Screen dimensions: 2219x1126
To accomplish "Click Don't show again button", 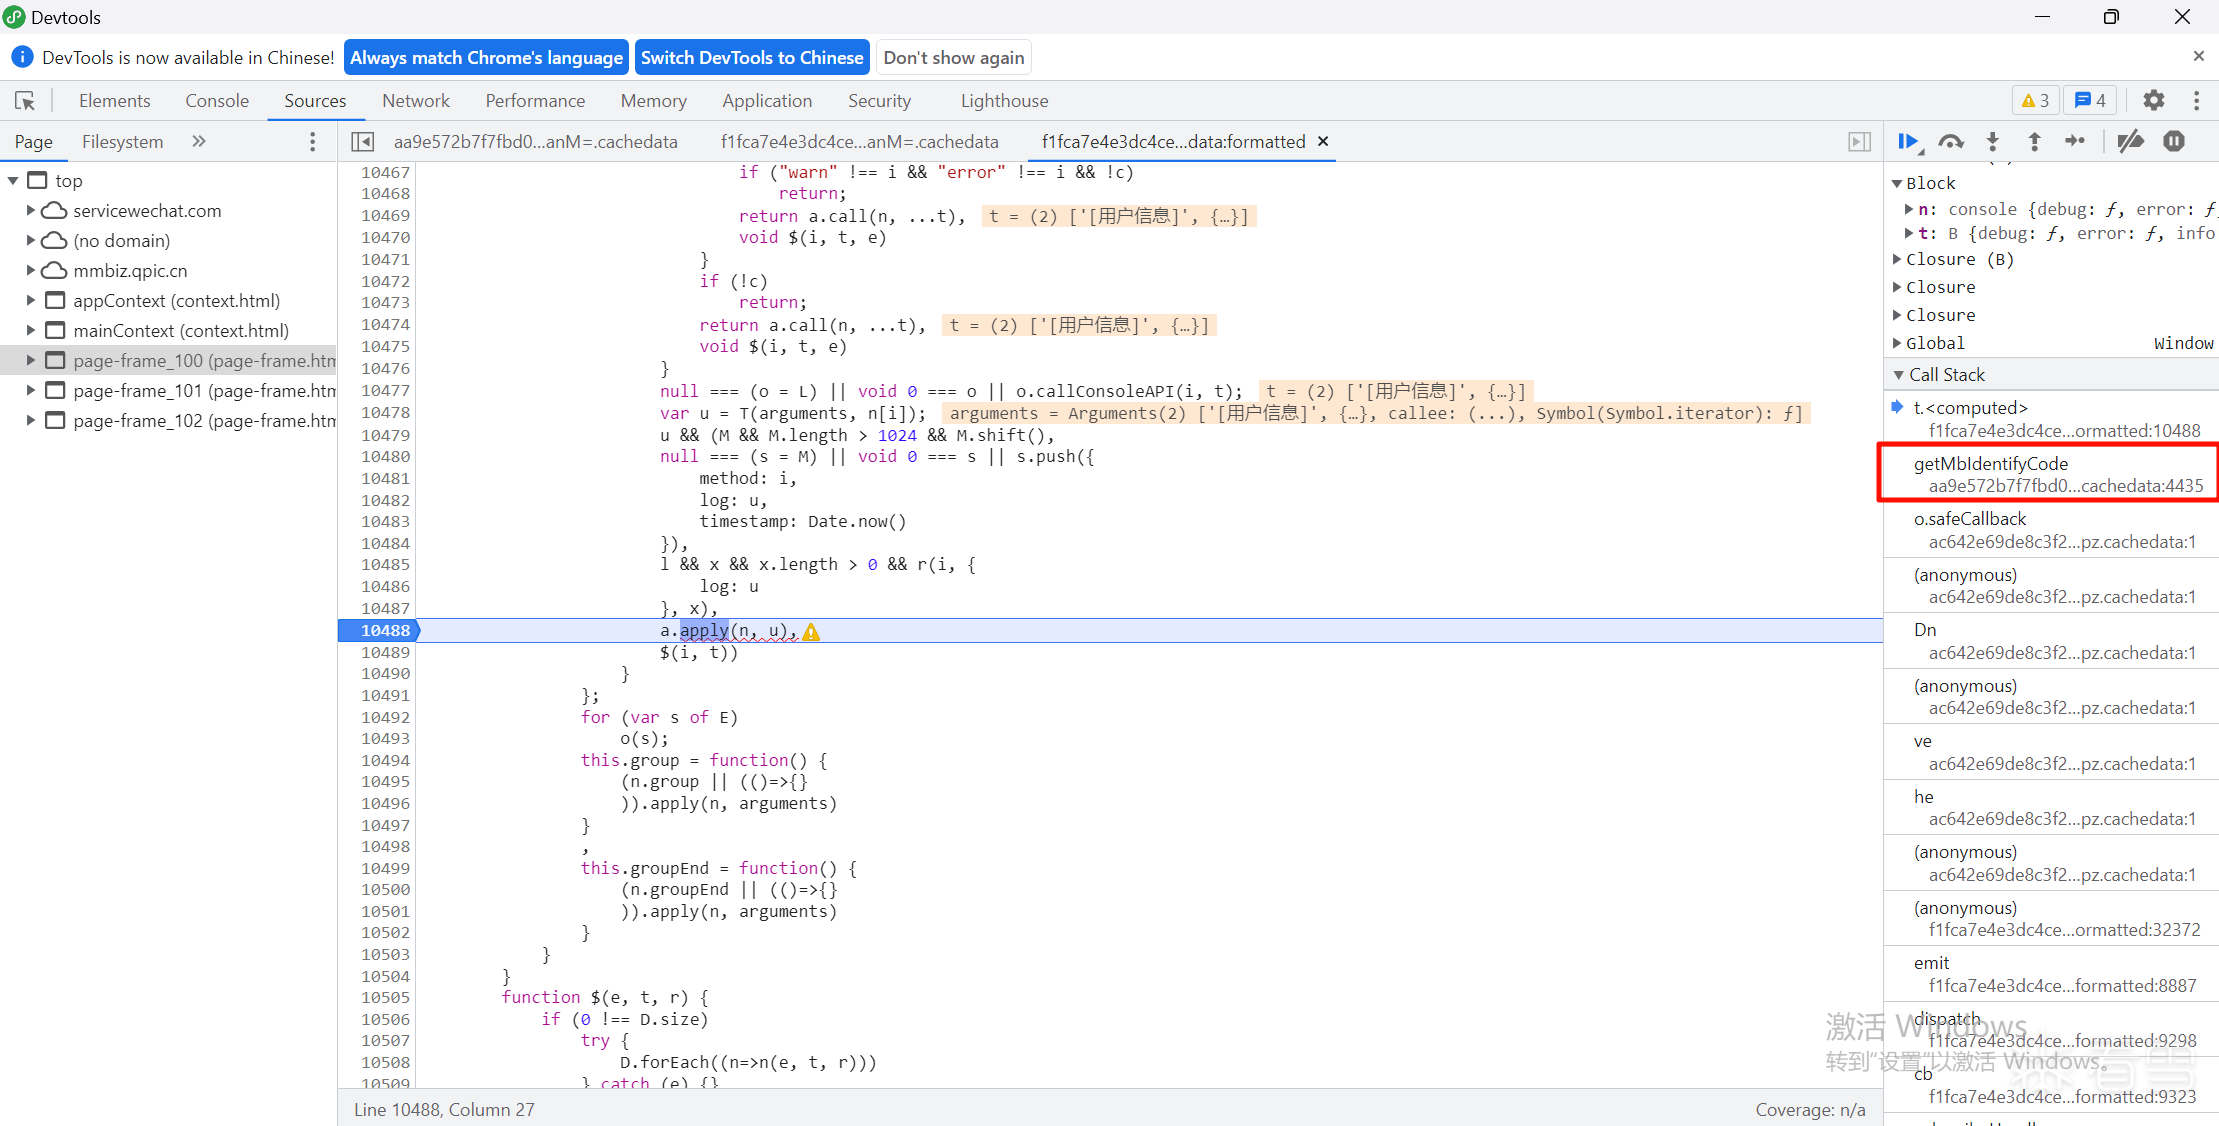I will pyautogui.click(x=953, y=57).
